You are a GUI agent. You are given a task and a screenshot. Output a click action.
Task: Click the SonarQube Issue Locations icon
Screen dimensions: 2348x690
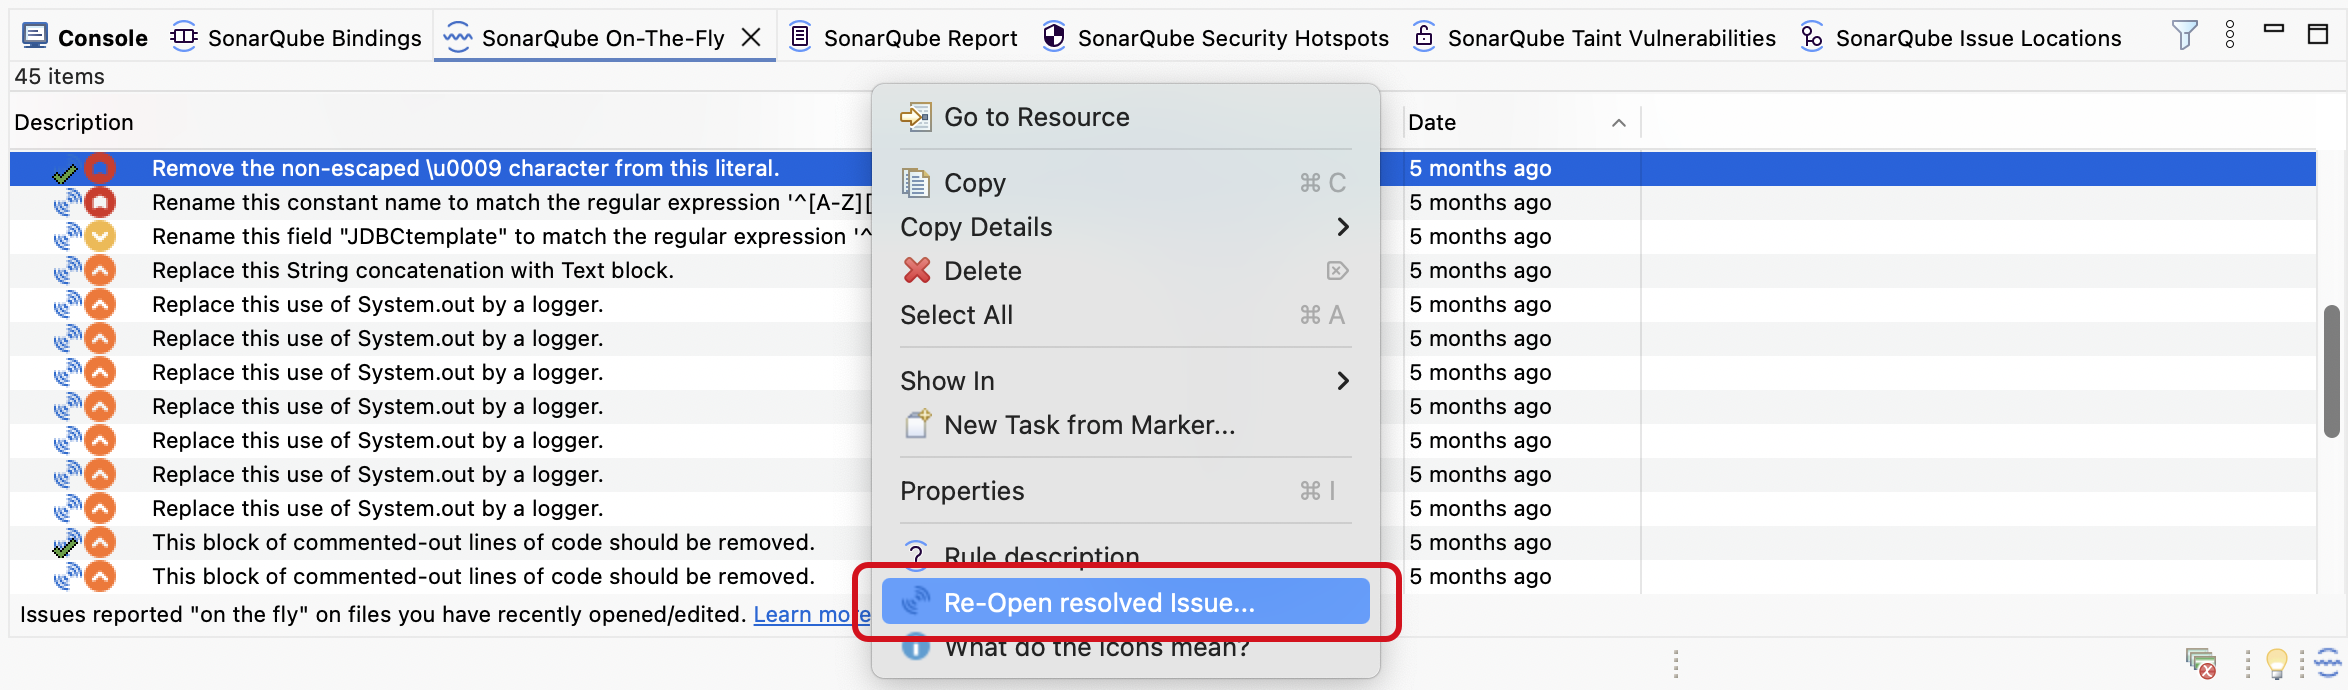click(1811, 36)
